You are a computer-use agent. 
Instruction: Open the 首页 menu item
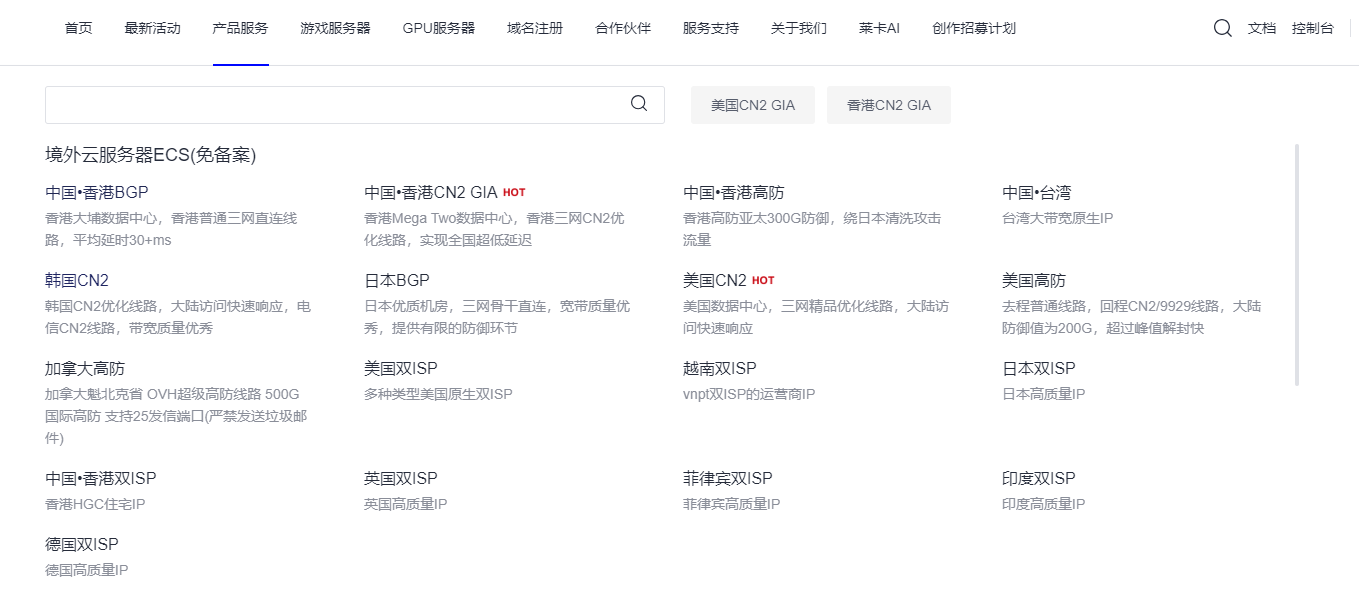point(78,28)
